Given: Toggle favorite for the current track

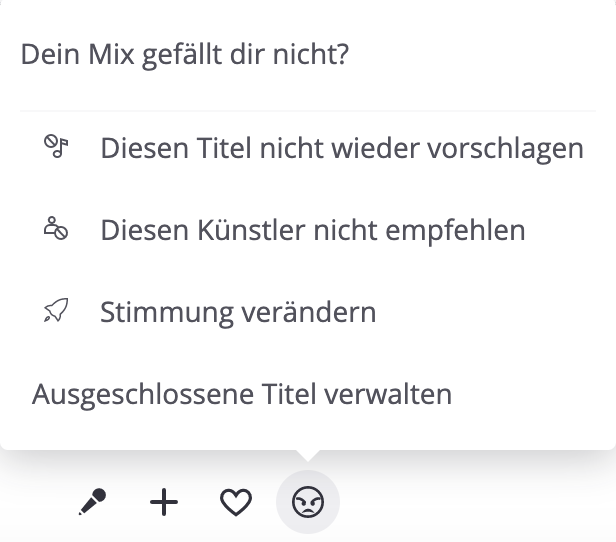Looking at the screenshot, I should click(236, 502).
